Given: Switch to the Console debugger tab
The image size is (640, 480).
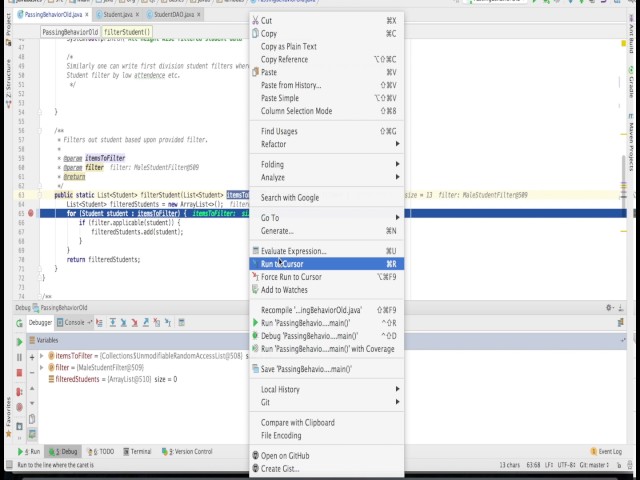Looking at the screenshot, I should (74, 322).
